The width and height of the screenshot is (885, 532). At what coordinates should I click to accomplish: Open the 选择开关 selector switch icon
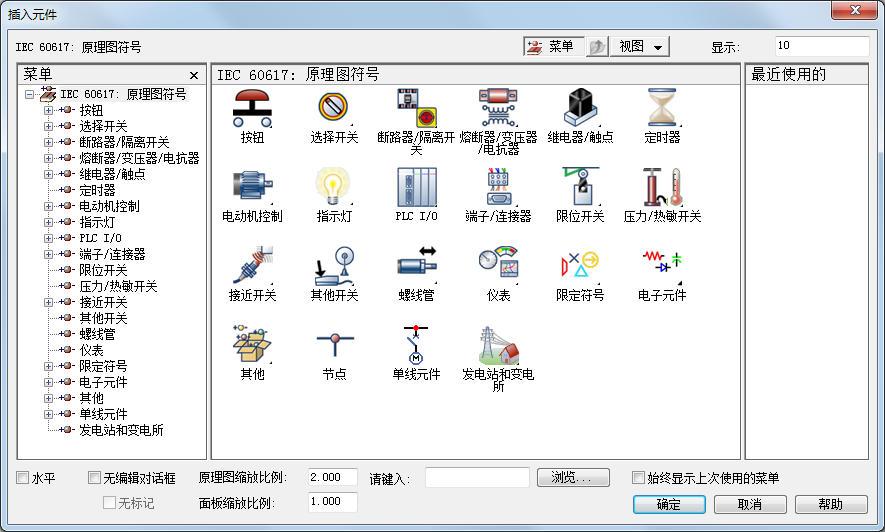pyautogui.click(x=334, y=108)
